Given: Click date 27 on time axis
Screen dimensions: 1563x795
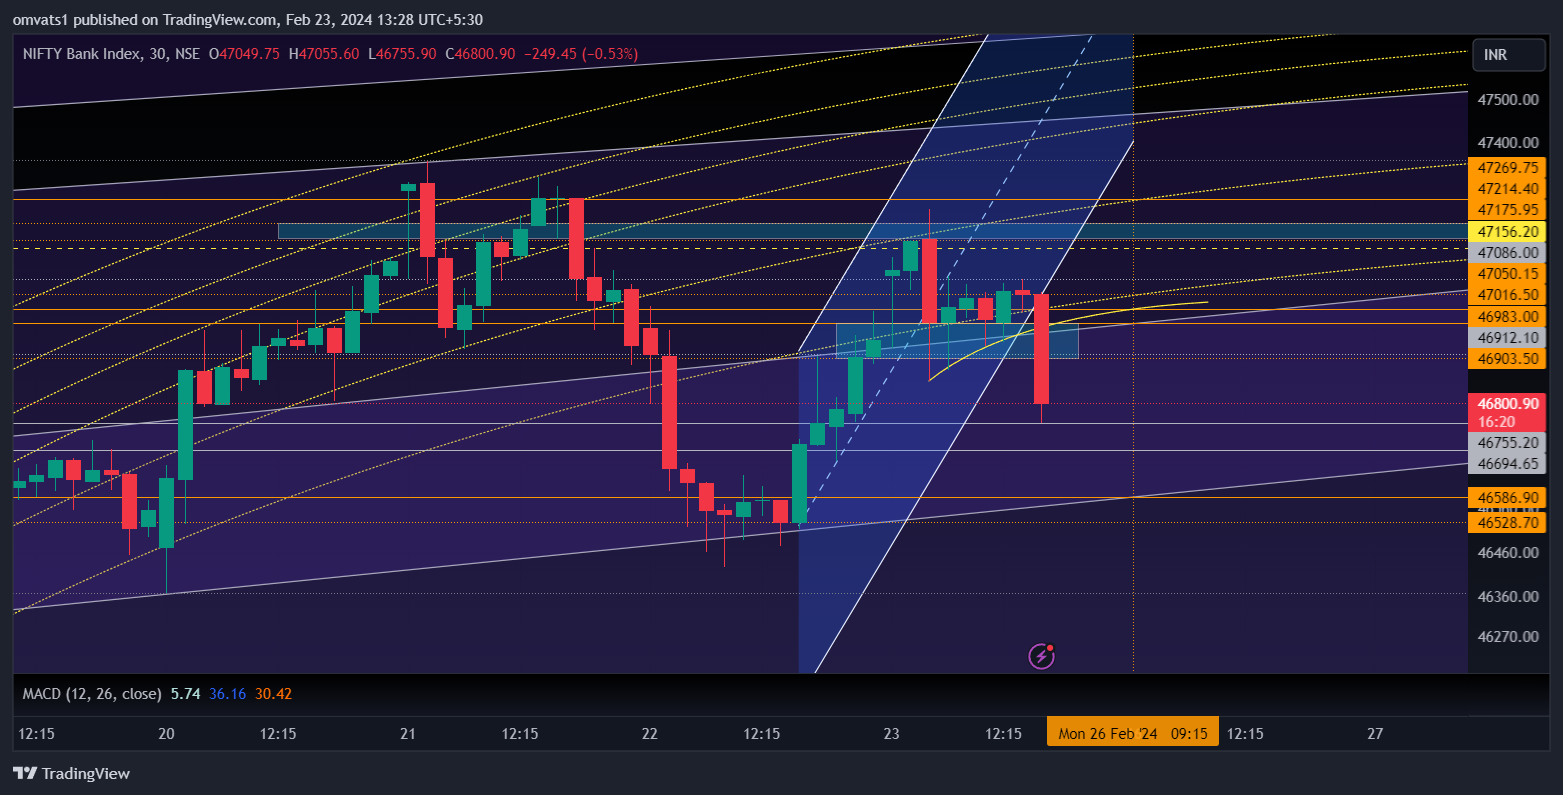Looking at the screenshot, I should (x=1376, y=733).
